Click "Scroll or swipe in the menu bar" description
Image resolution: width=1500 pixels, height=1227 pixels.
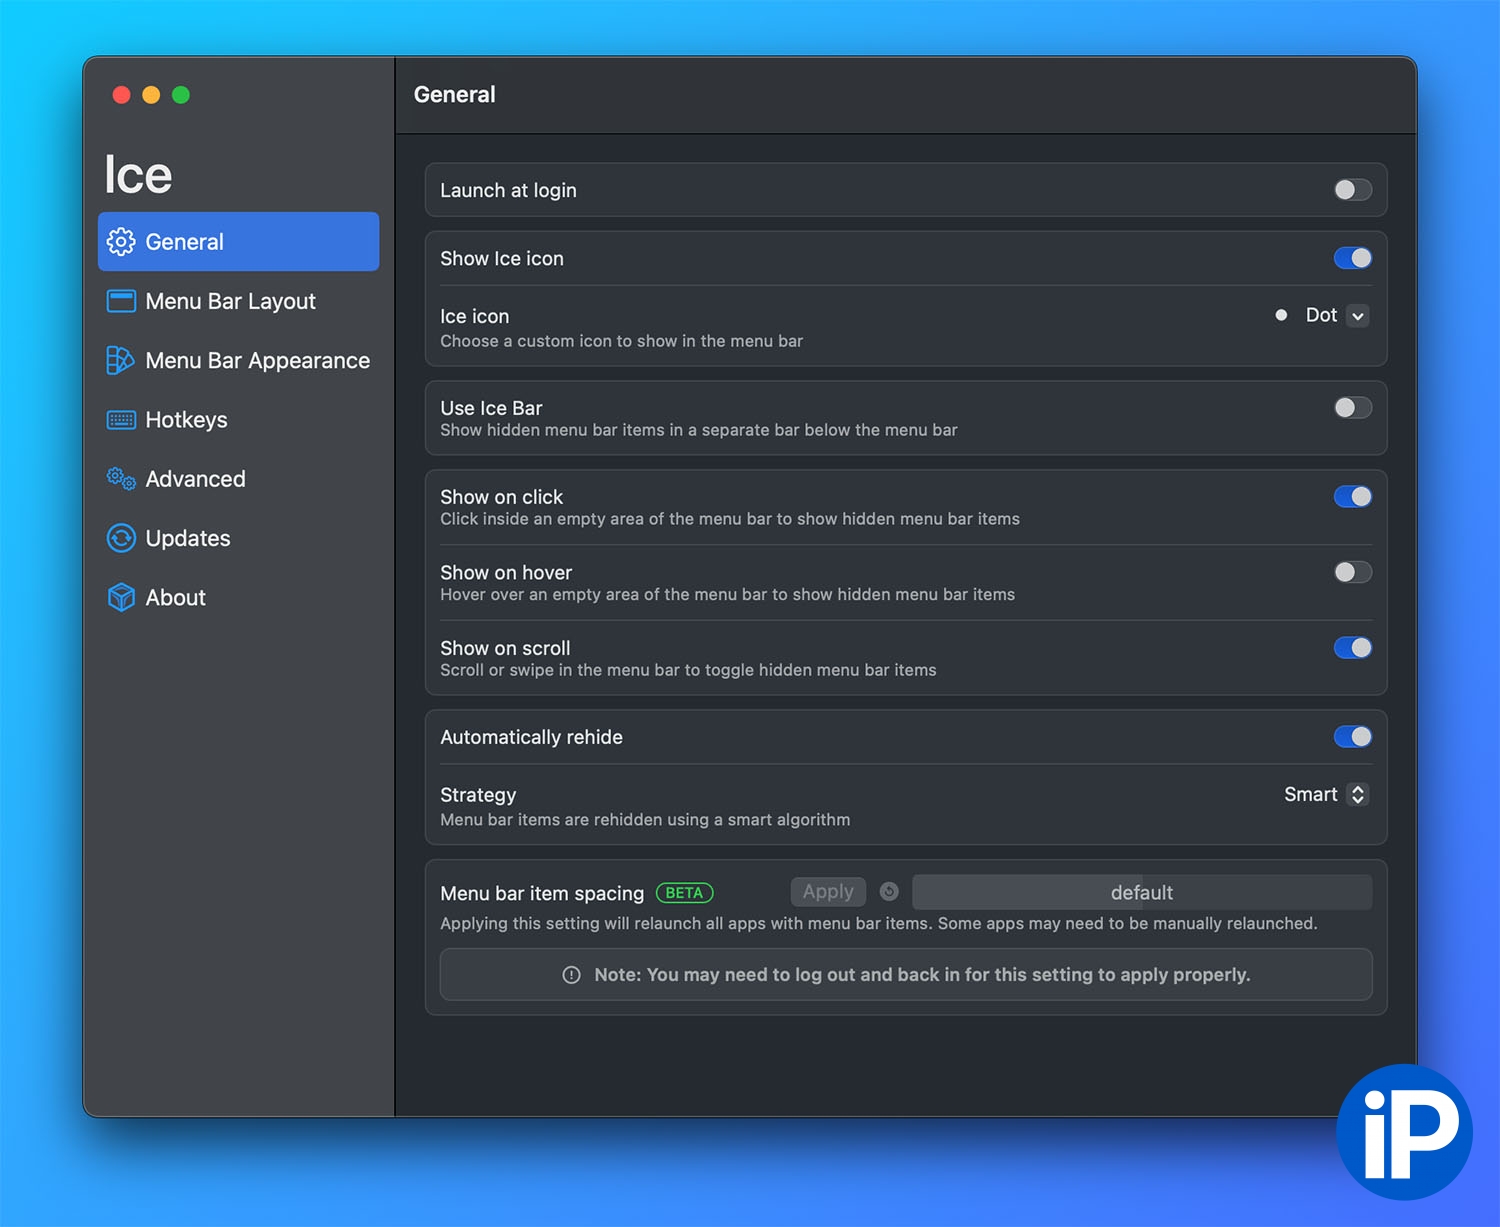pos(688,670)
